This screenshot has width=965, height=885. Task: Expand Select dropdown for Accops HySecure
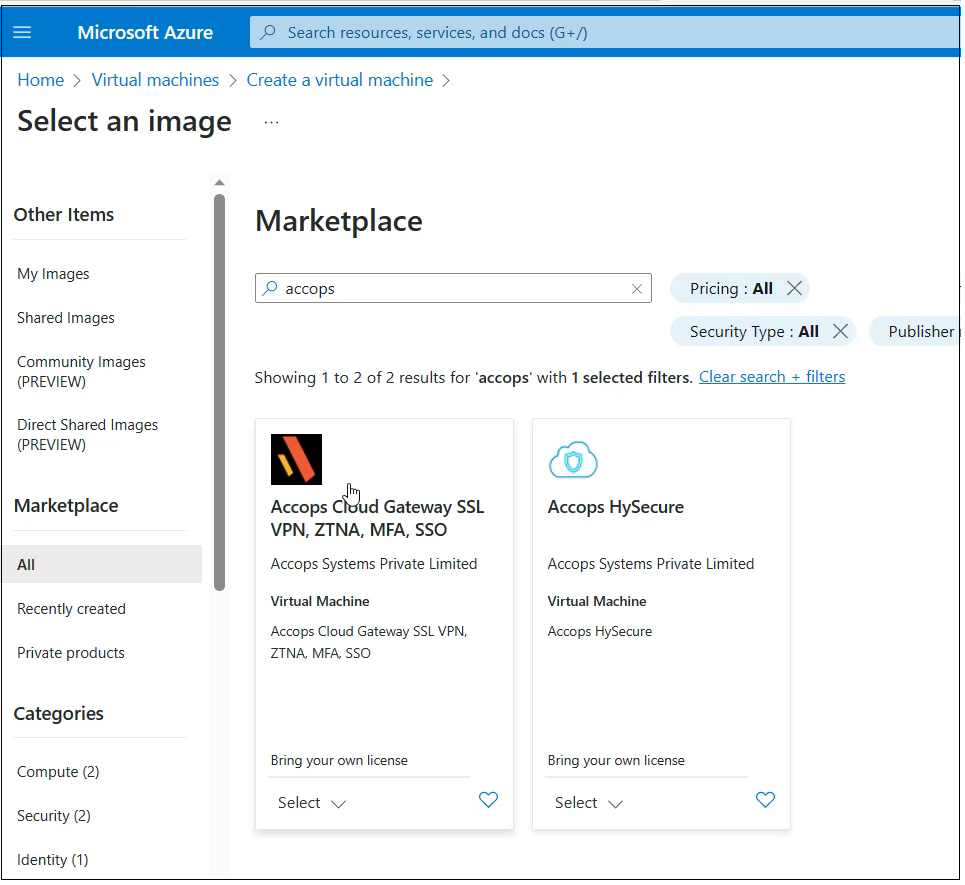pyautogui.click(x=590, y=805)
